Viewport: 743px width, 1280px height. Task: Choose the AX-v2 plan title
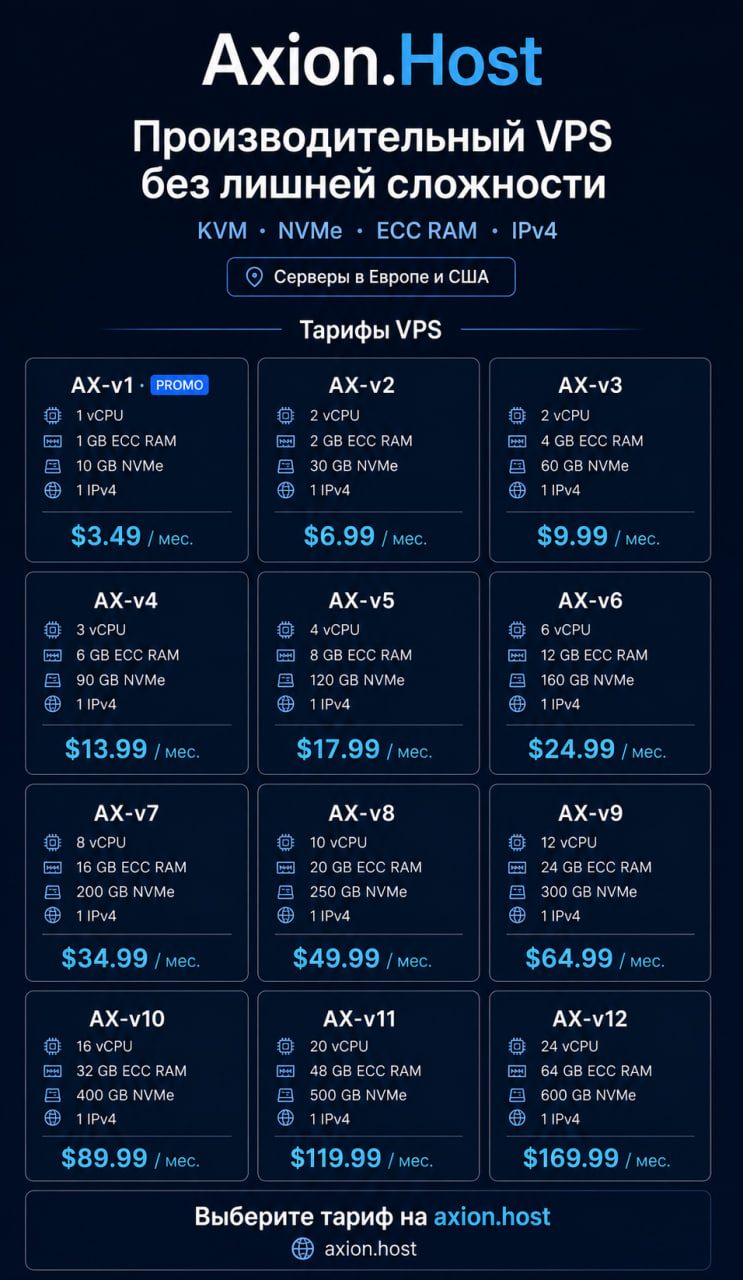point(362,385)
